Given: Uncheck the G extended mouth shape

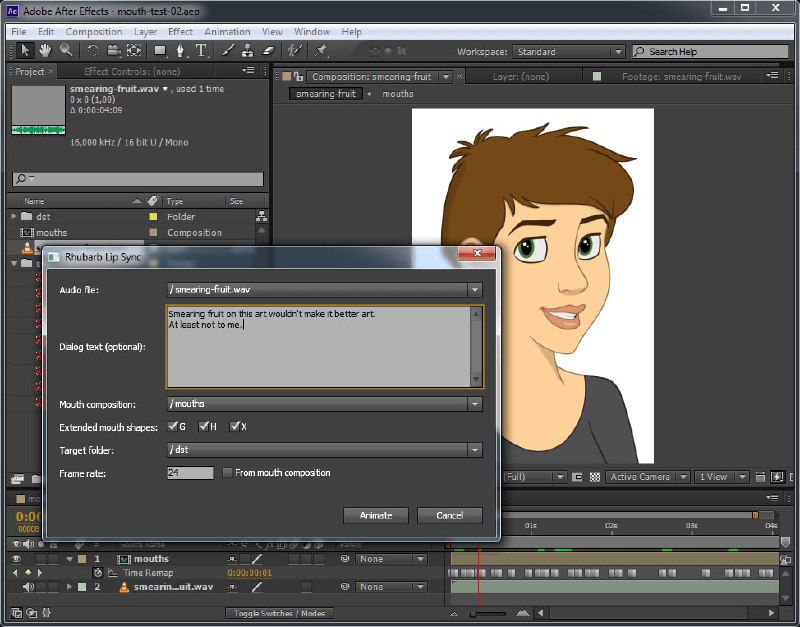Looking at the screenshot, I should 173,427.
